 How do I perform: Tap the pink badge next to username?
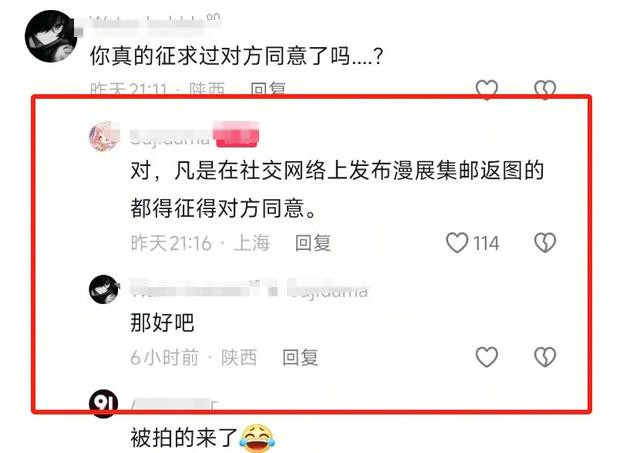(x=237, y=134)
